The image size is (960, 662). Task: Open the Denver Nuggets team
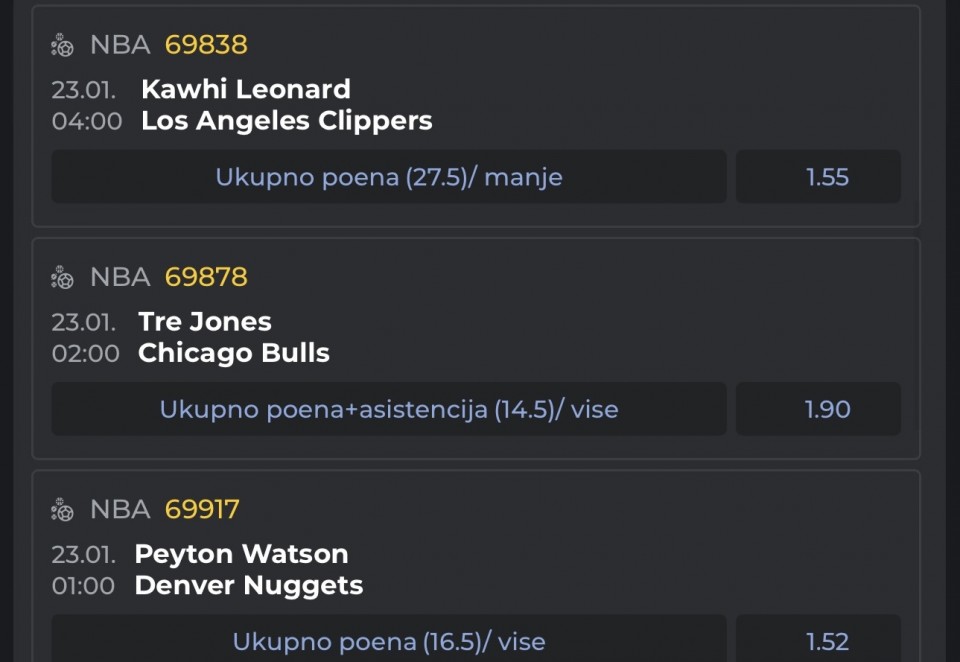[249, 585]
